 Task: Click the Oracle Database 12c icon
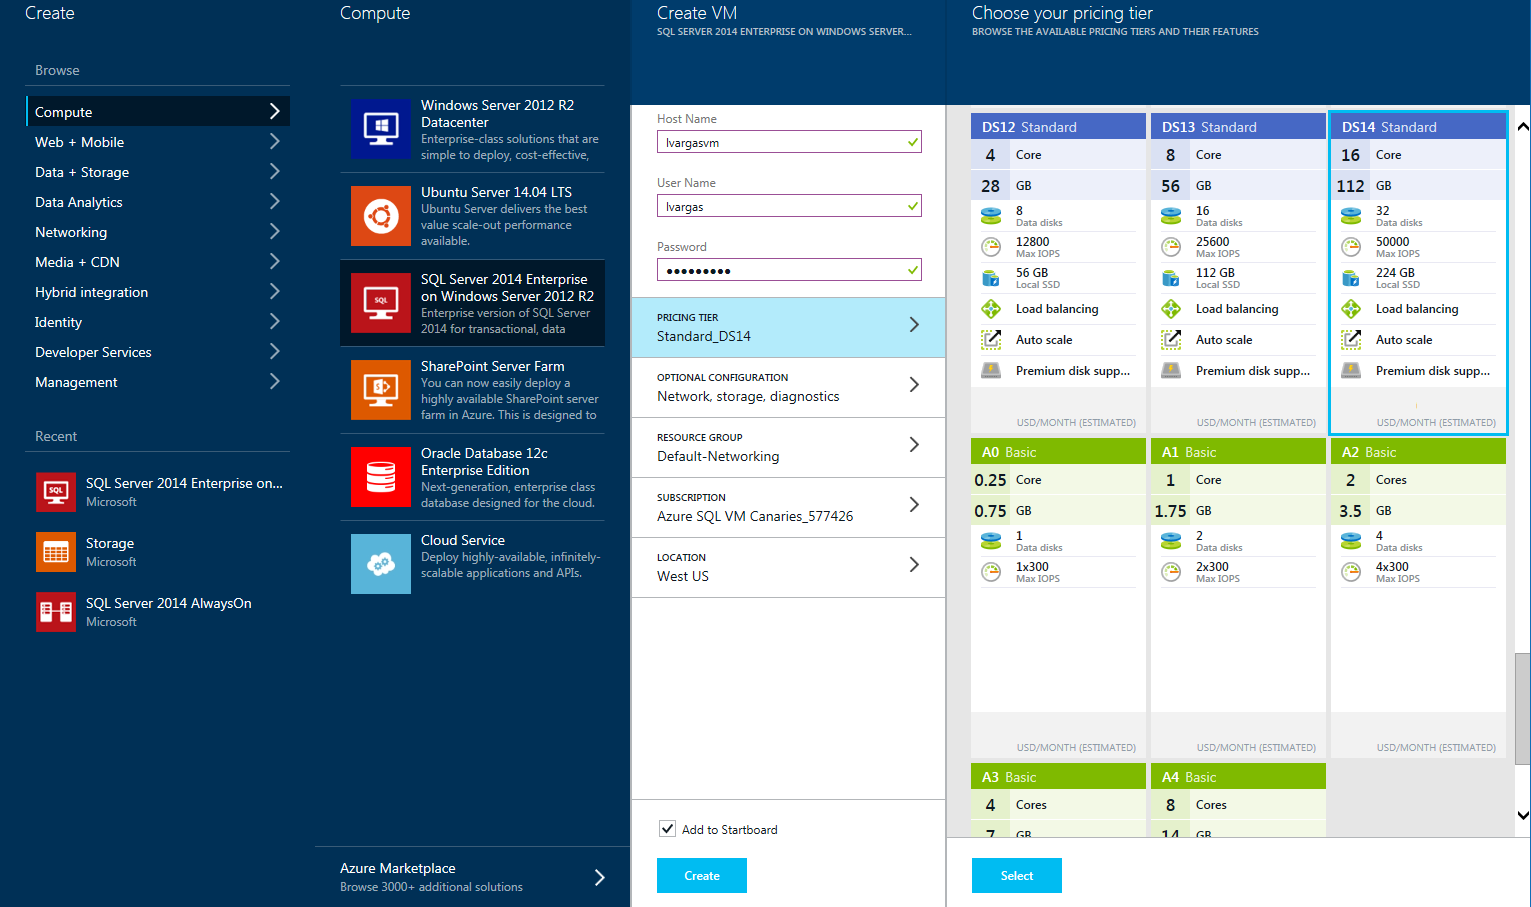pyautogui.click(x=380, y=477)
